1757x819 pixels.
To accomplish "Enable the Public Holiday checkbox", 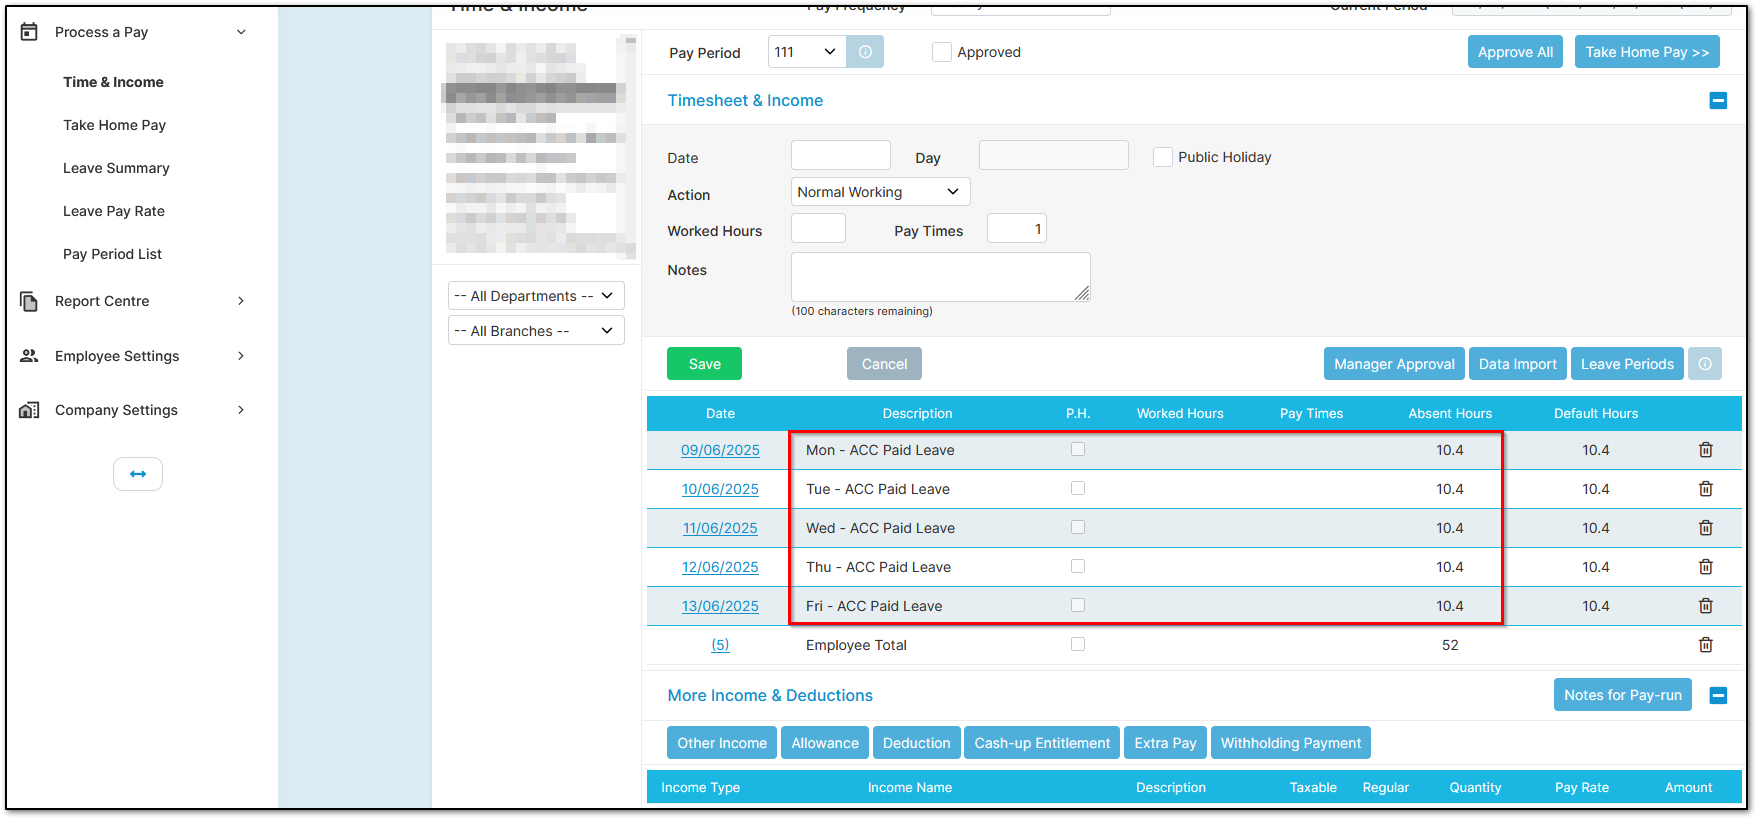I will 1162,157.
